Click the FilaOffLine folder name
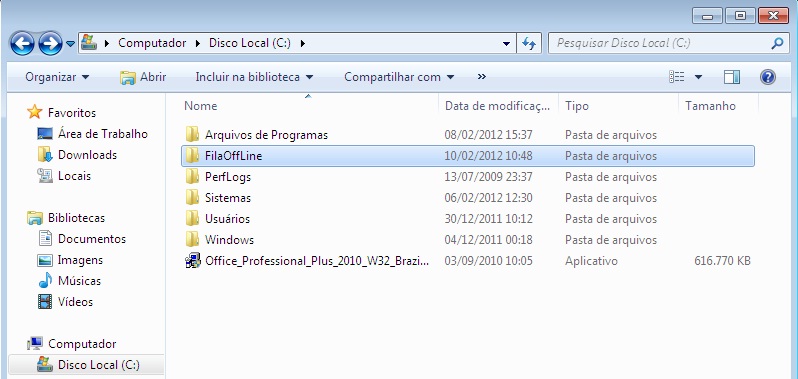Screen dimensions: 798x379 (234, 156)
